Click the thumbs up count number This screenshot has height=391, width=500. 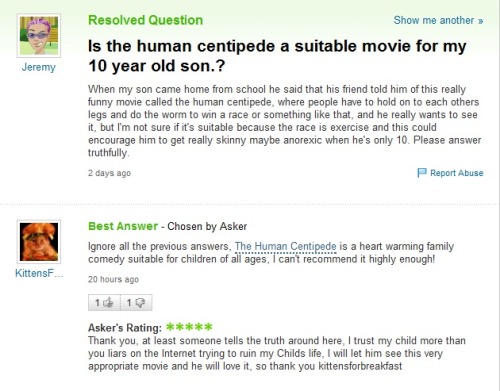[x=97, y=303]
